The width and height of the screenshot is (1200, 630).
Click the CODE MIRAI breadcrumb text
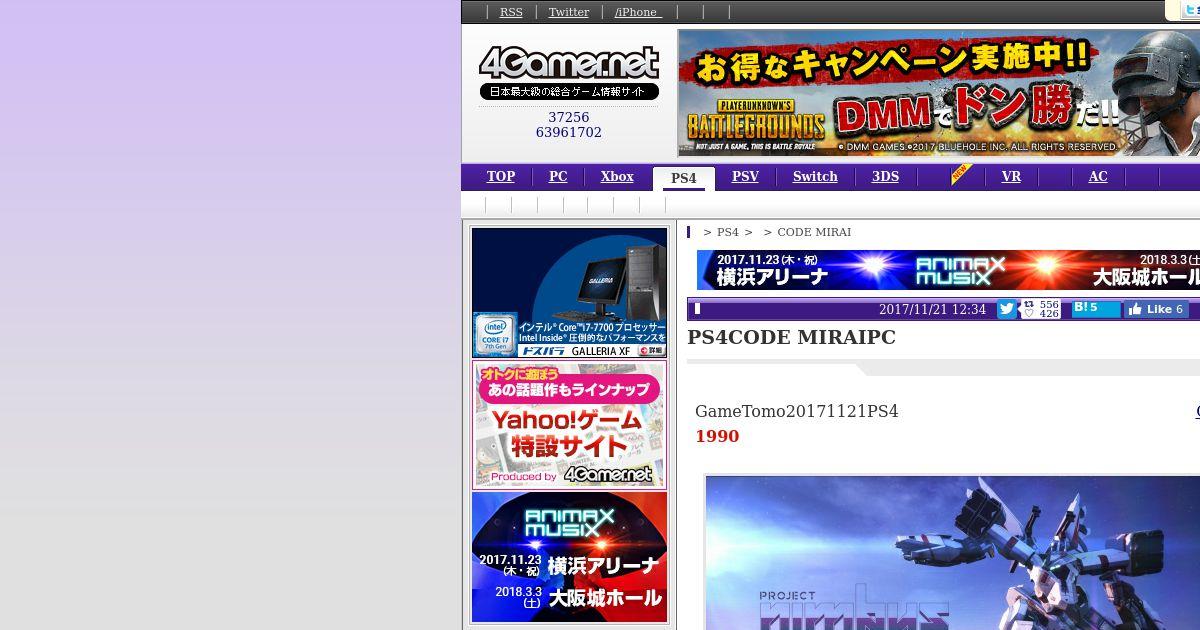814,232
